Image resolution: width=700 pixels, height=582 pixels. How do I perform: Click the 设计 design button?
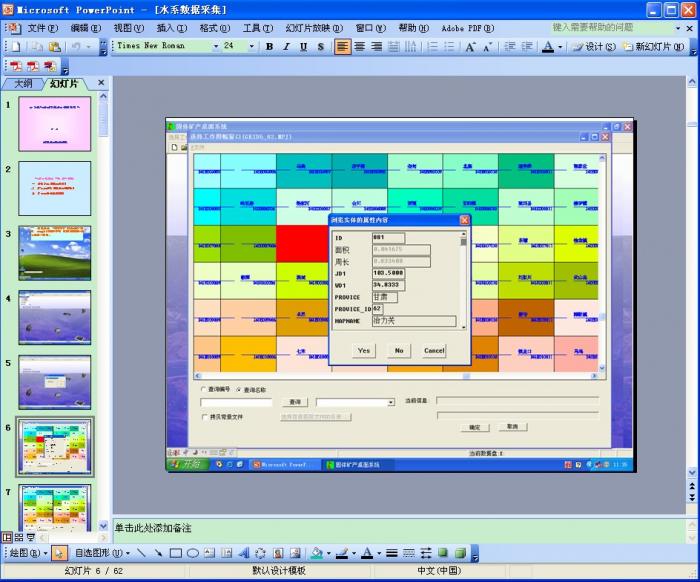(594, 47)
